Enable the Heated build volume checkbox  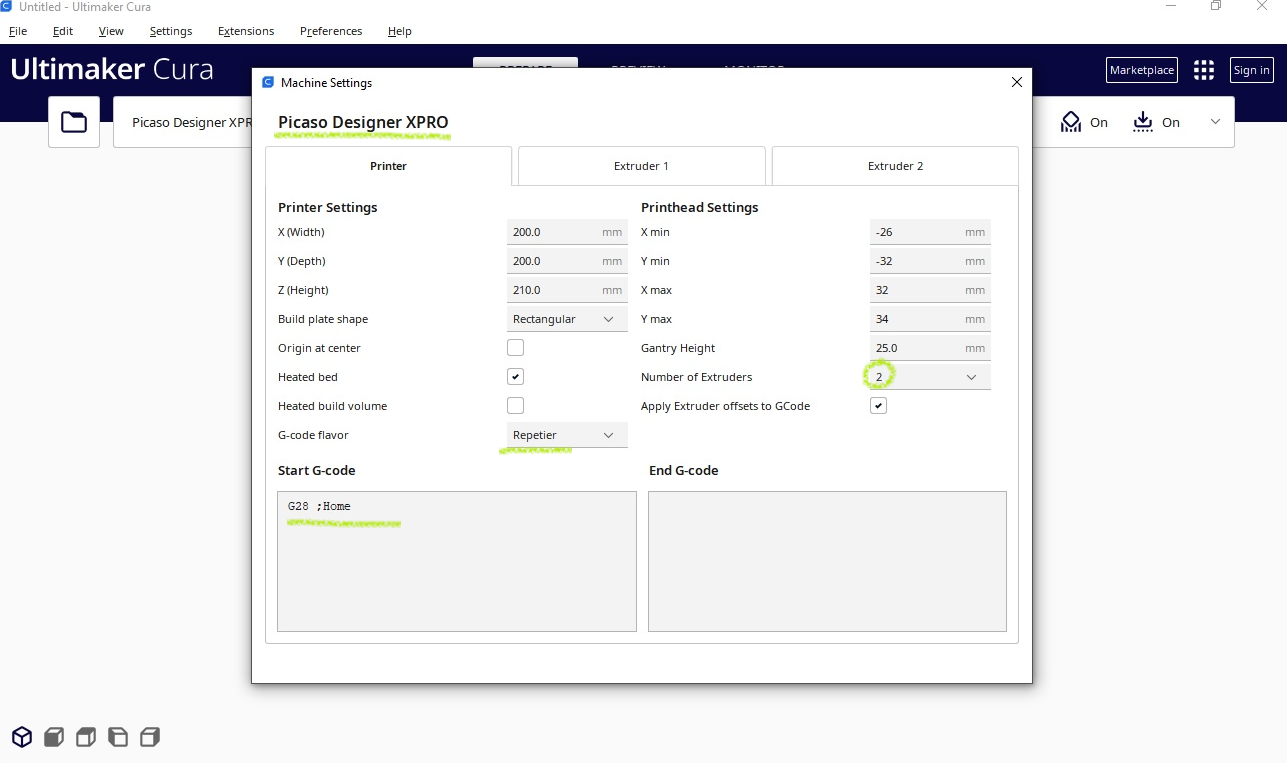pos(515,406)
